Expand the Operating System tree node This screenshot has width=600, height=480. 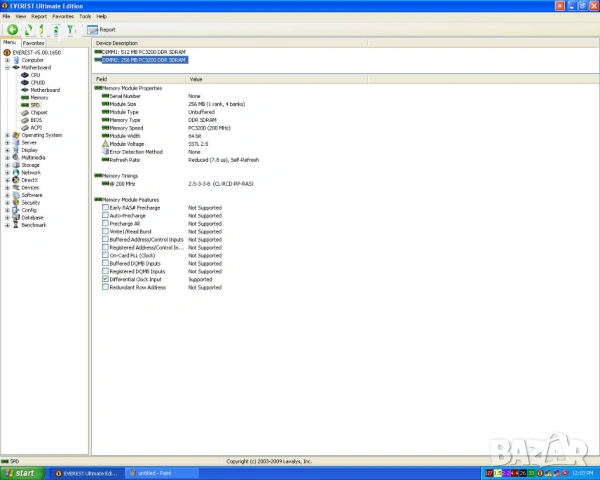pos(7,135)
